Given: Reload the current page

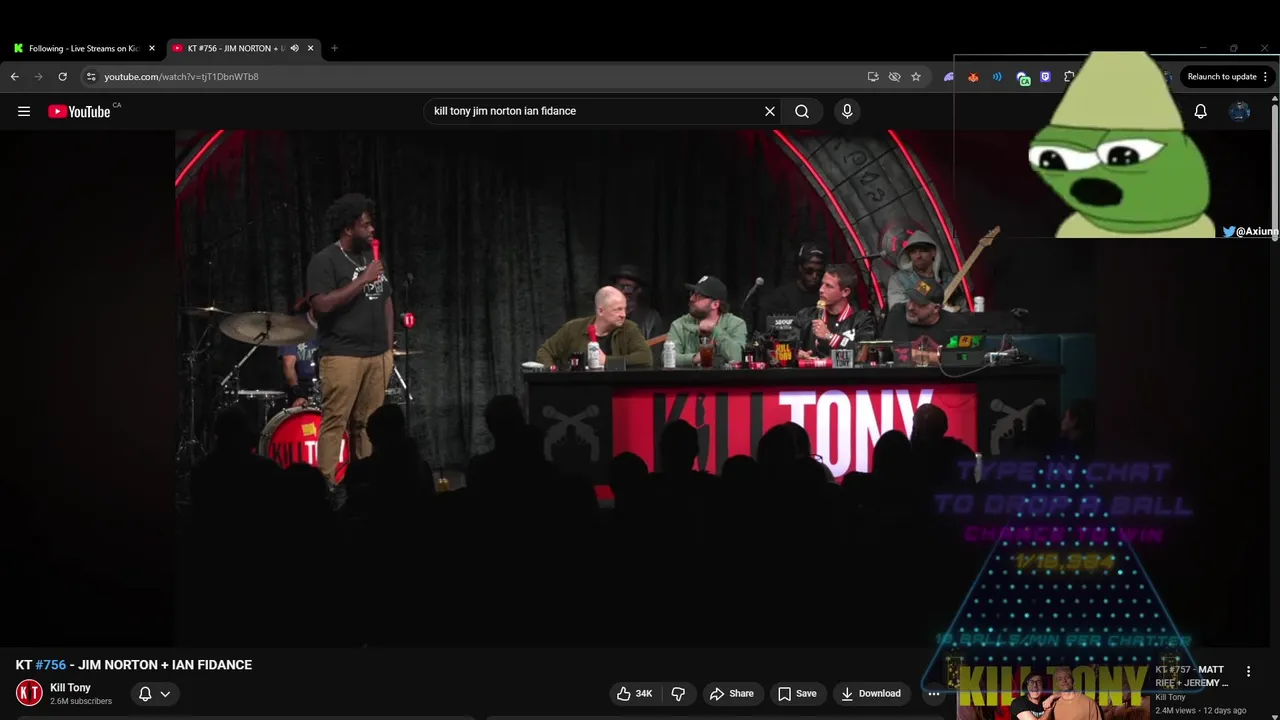Looking at the screenshot, I should tap(62, 76).
